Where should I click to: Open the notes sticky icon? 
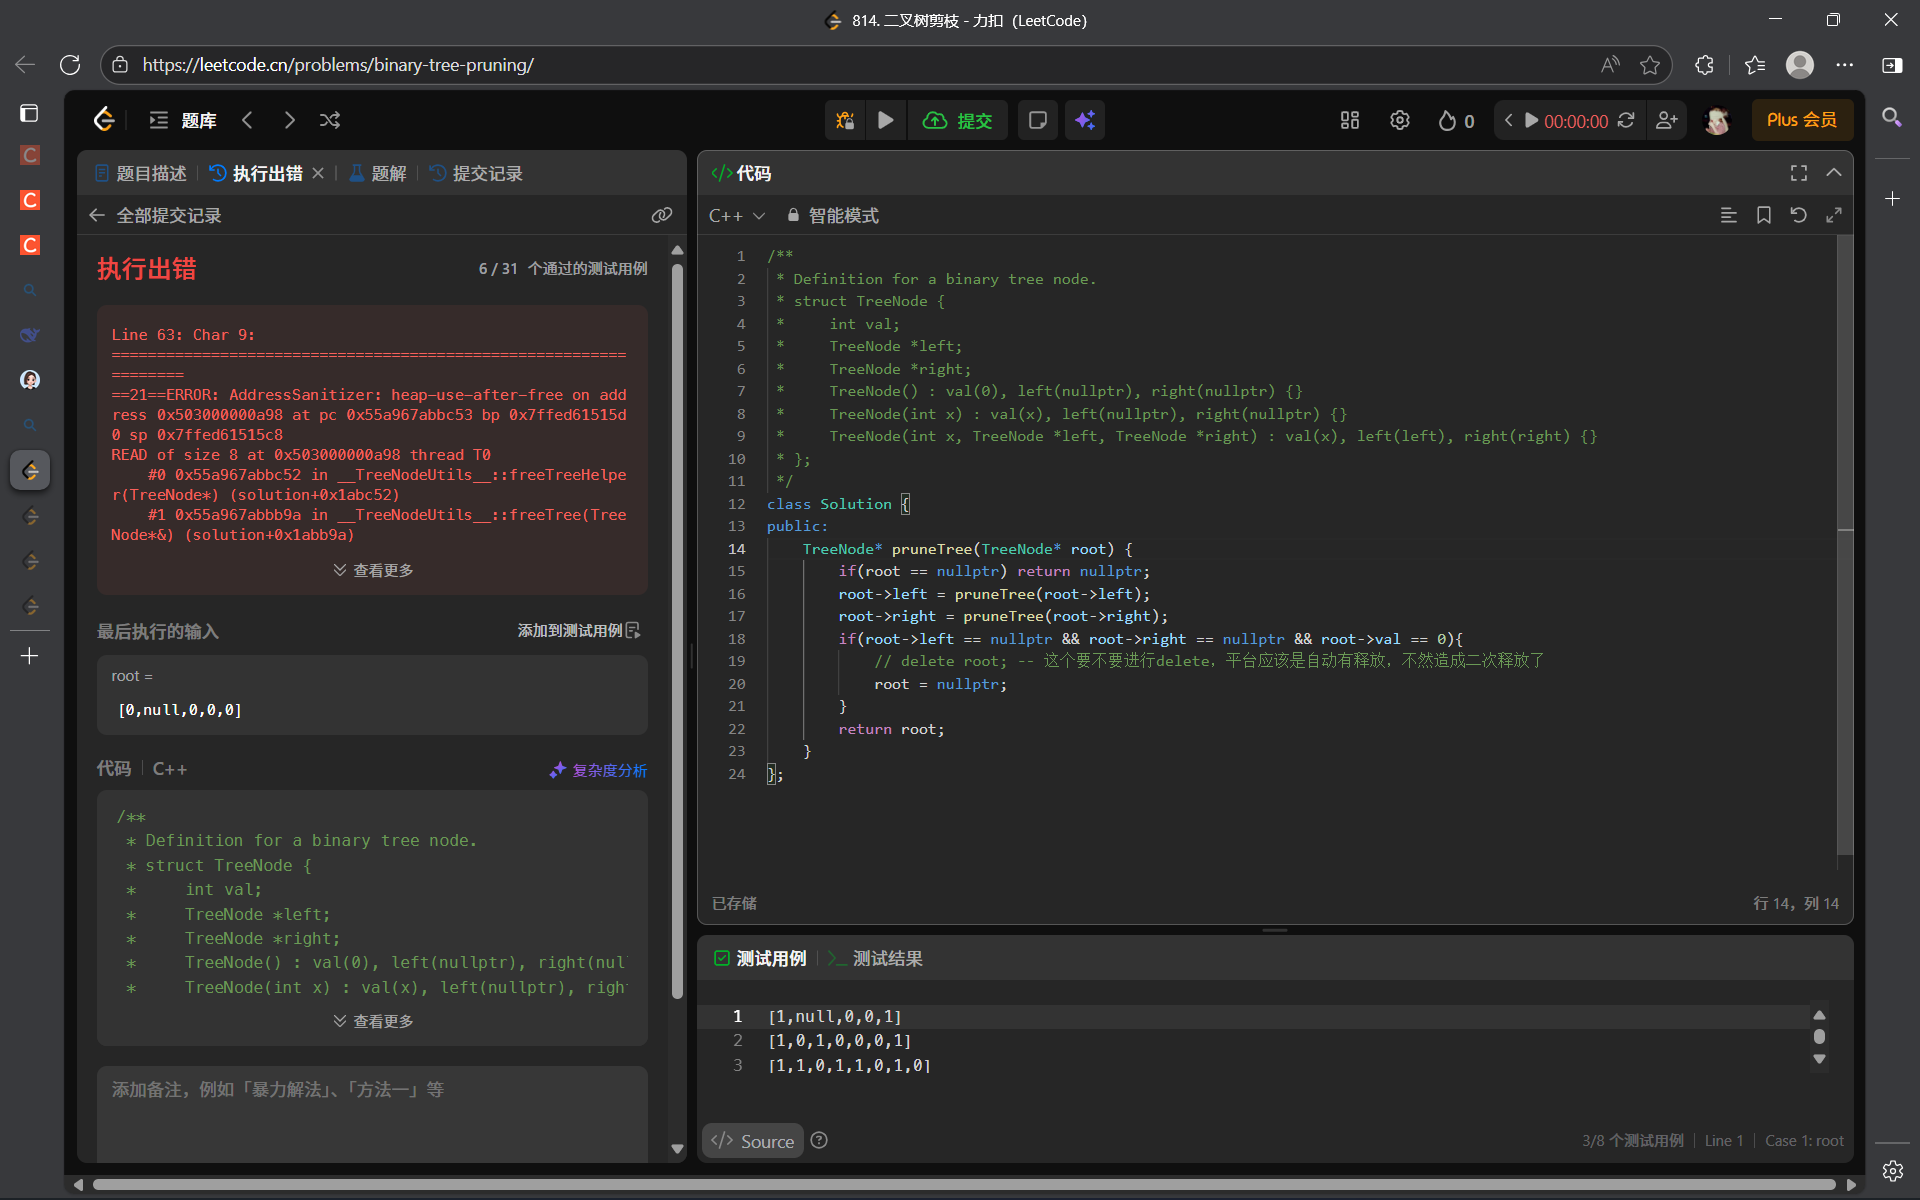point(1038,120)
